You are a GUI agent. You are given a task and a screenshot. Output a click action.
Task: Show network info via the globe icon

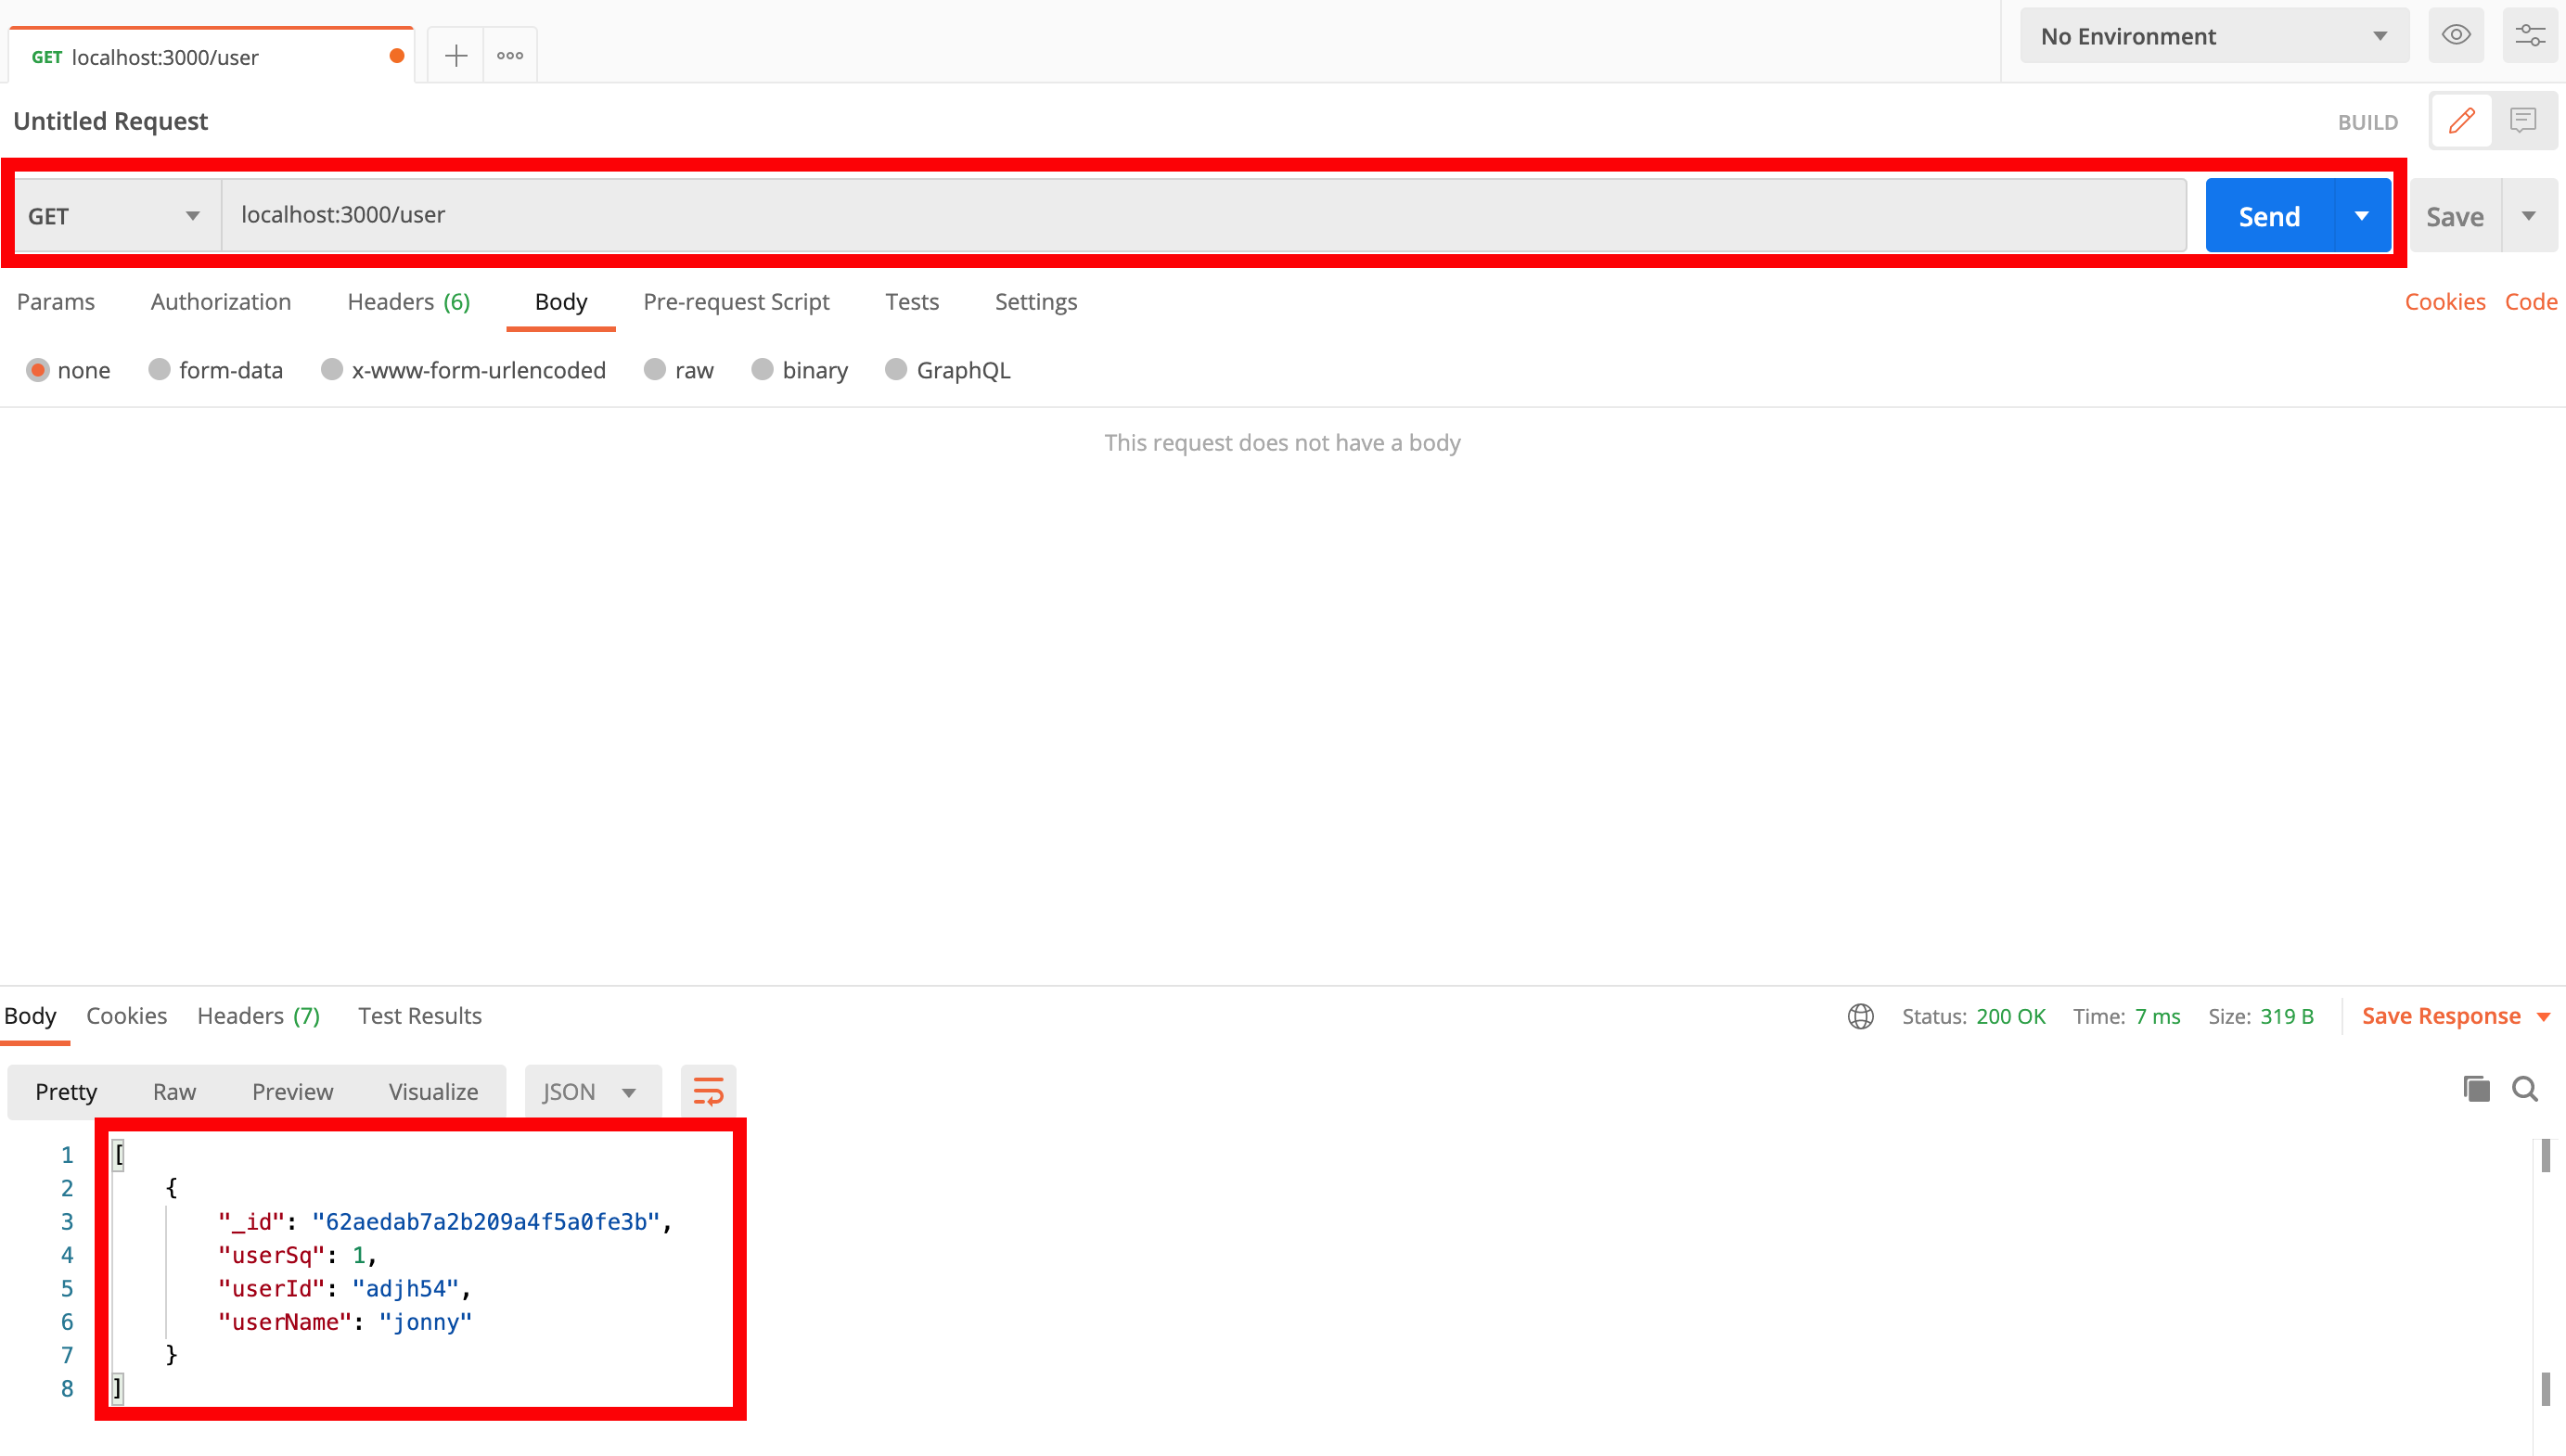point(1860,1016)
